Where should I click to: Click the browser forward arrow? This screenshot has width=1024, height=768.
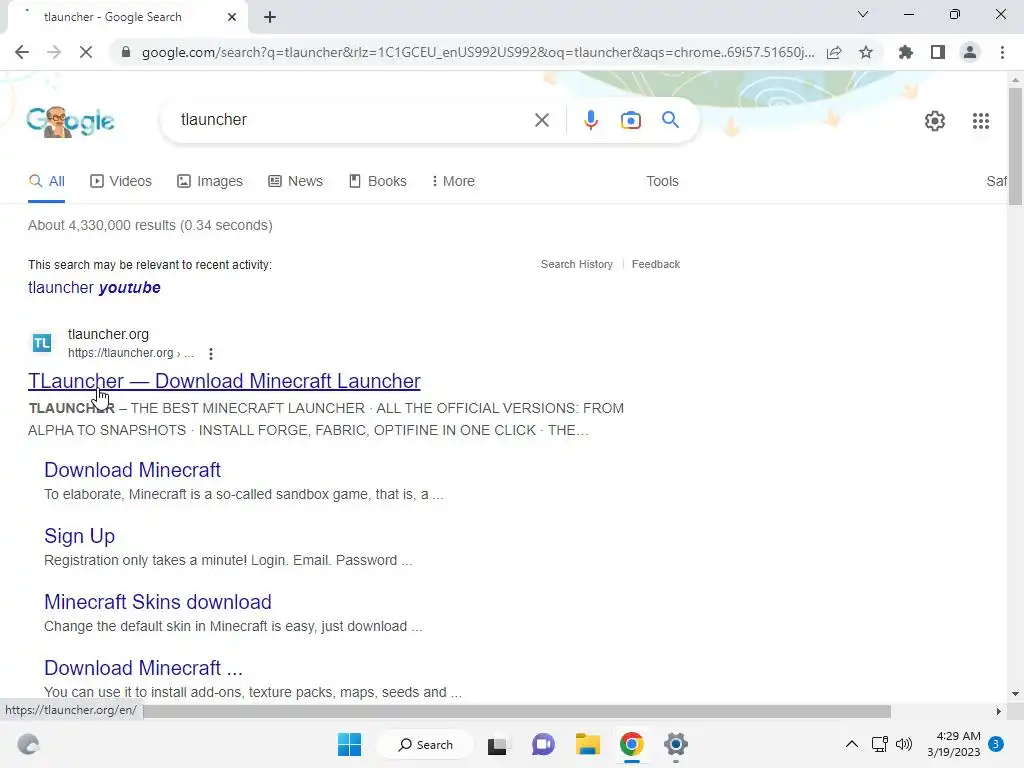coord(54,52)
